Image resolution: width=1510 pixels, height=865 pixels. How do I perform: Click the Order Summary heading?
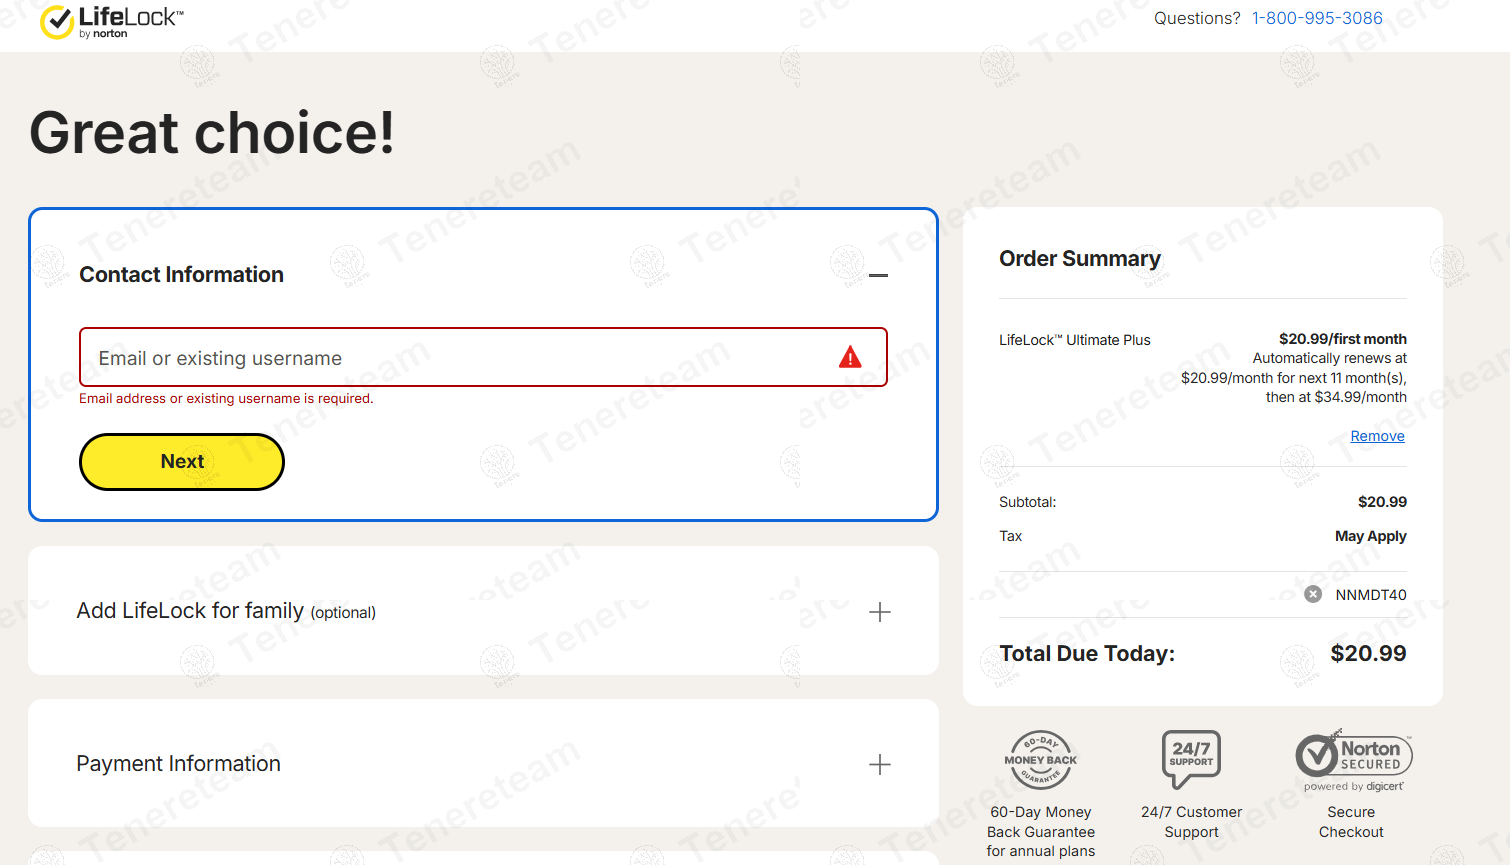[x=1080, y=259]
